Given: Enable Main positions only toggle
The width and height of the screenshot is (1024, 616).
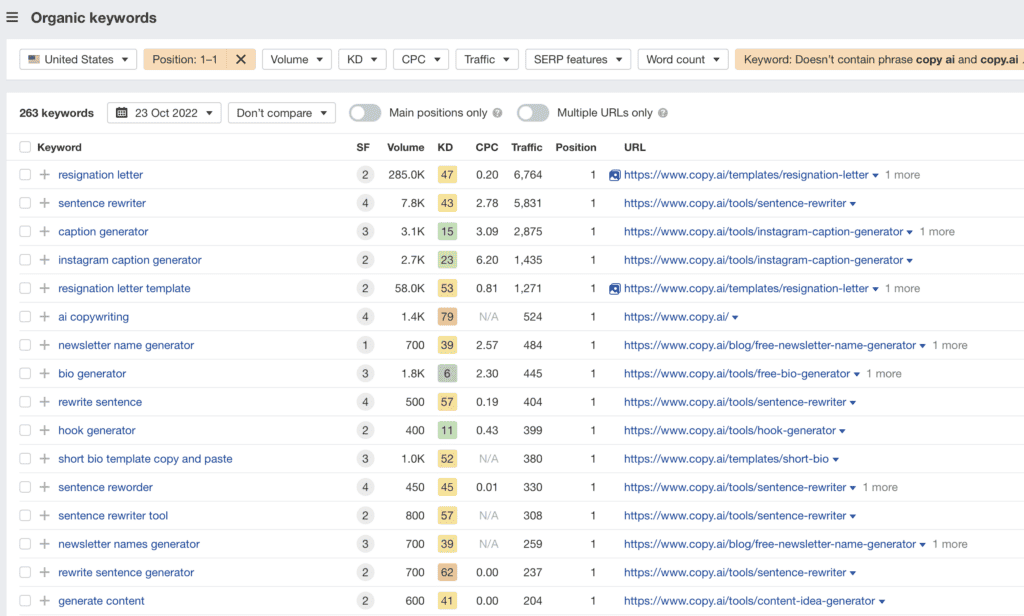Looking at the screenshot, I should pos(364,113).
